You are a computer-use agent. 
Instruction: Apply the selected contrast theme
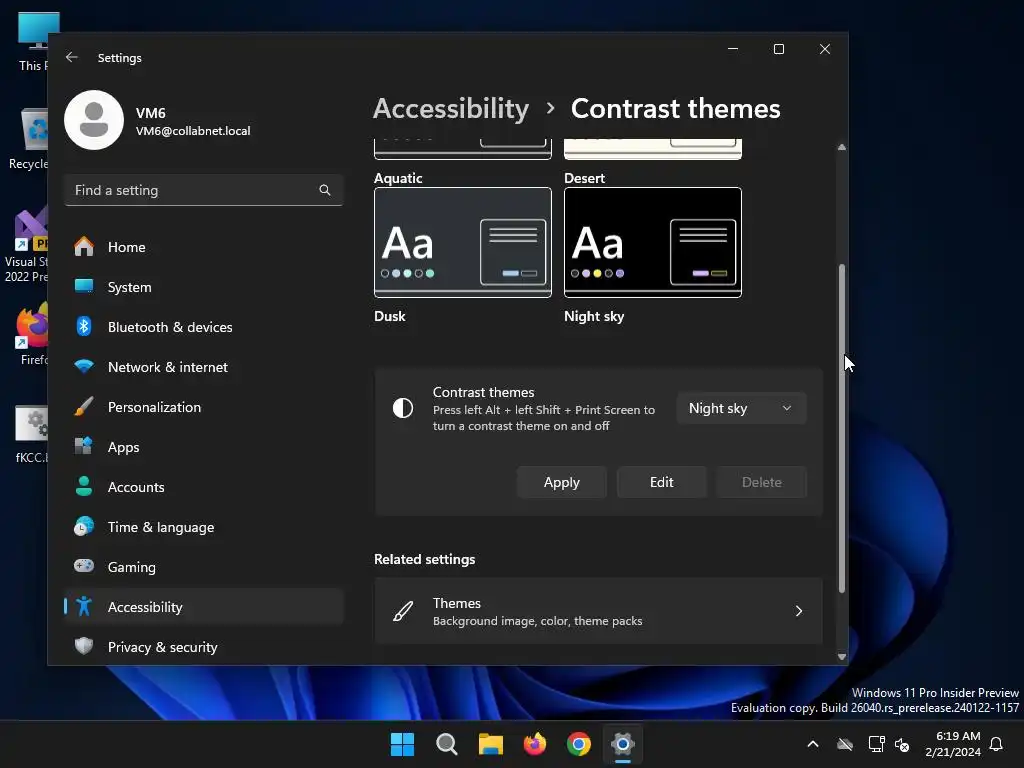[x=562, y=482]
